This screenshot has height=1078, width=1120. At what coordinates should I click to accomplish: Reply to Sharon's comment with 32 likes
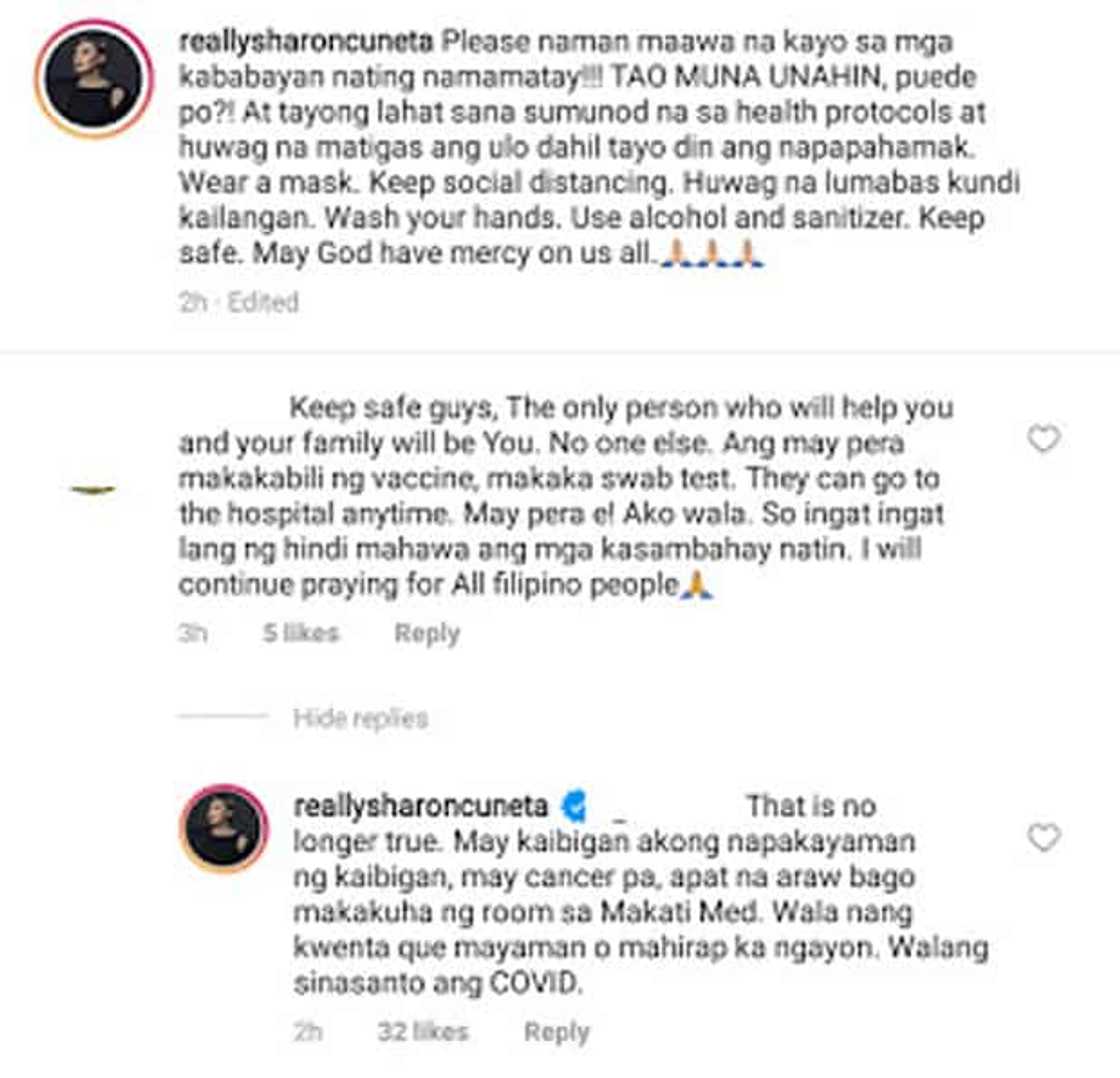coord(556,1032)
